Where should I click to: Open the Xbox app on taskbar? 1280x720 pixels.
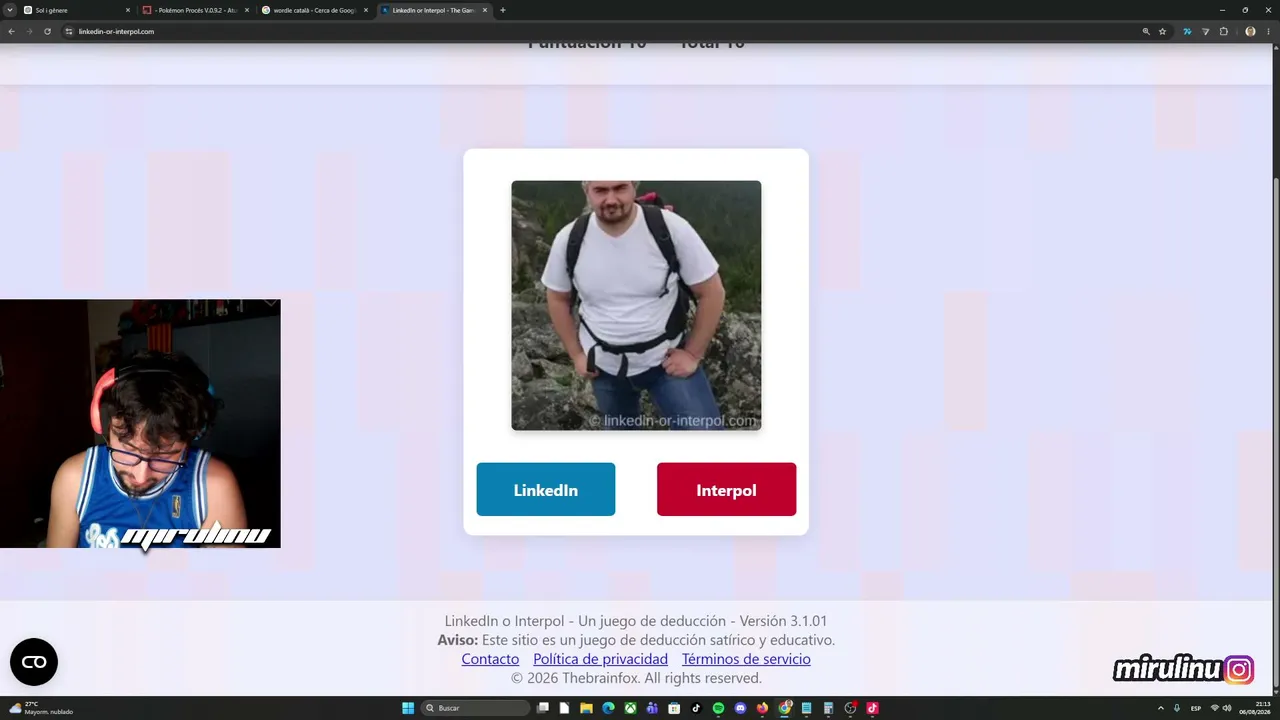[x=630, y=708]
